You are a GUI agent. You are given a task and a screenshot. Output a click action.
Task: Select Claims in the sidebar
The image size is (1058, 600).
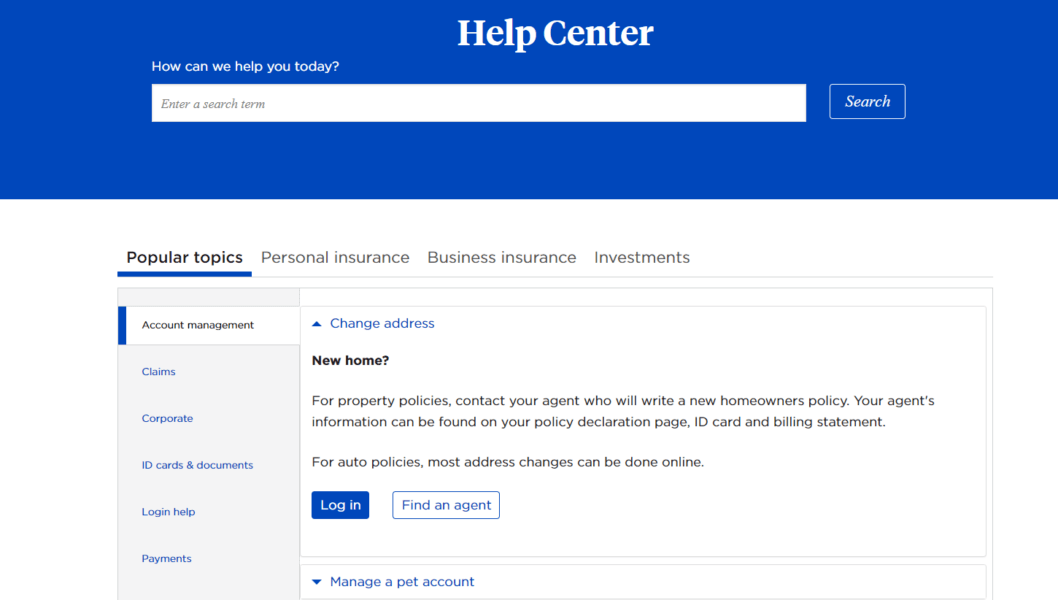(158, 371)
